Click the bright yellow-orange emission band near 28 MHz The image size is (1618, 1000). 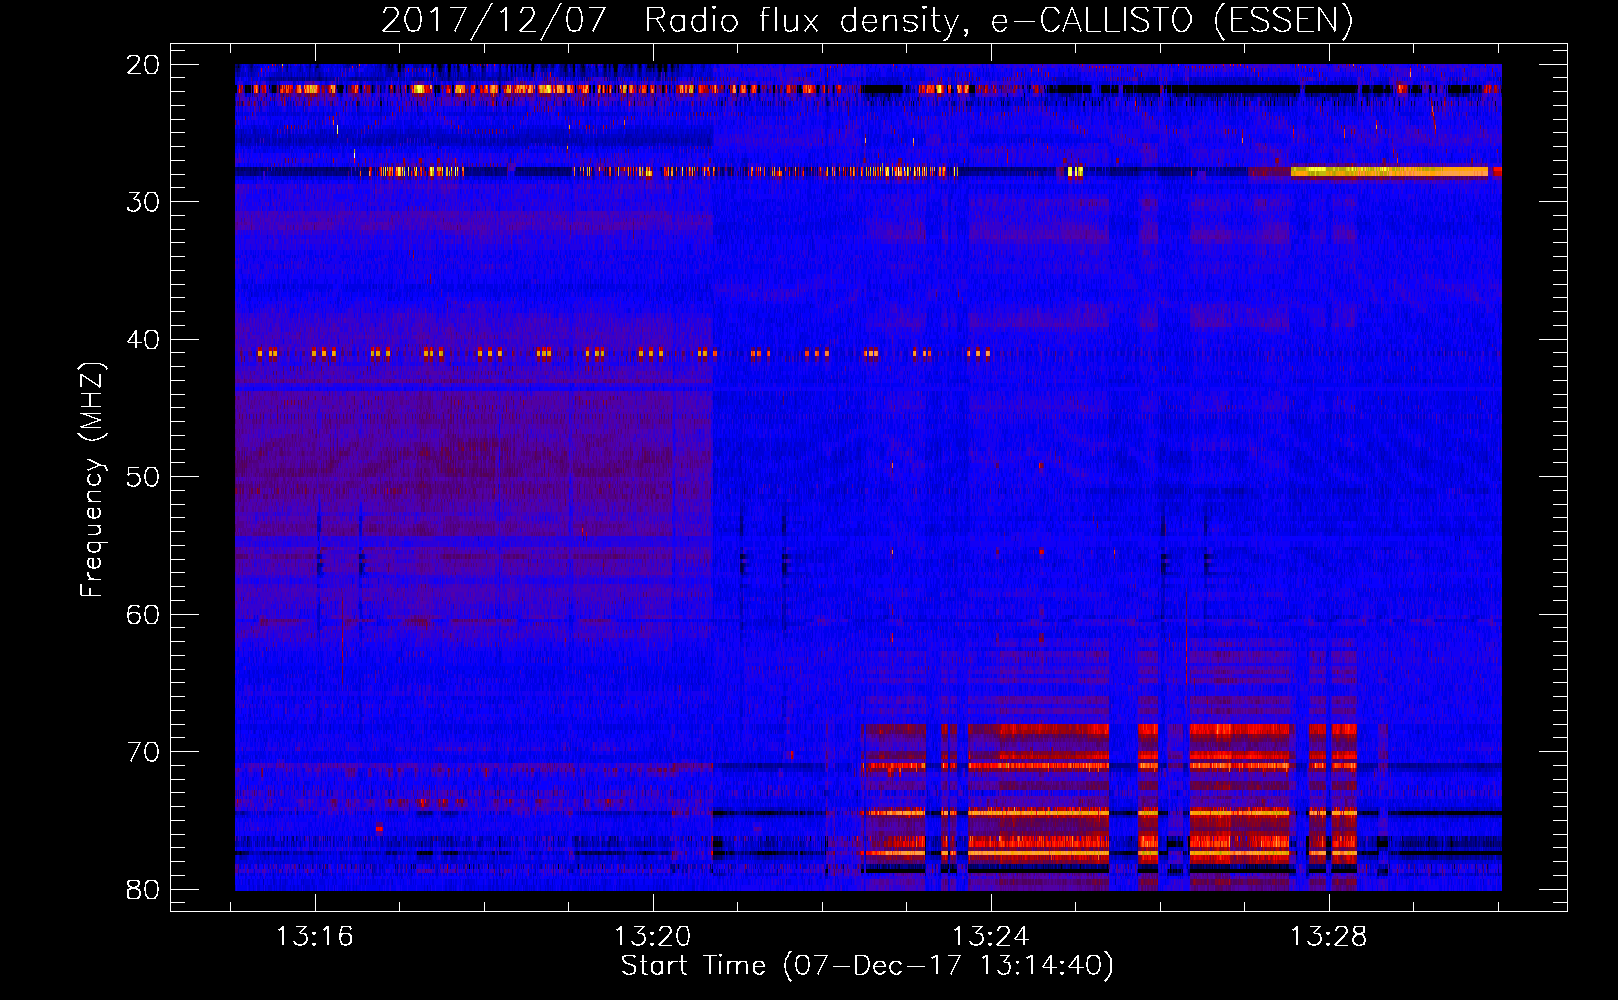1389,172
